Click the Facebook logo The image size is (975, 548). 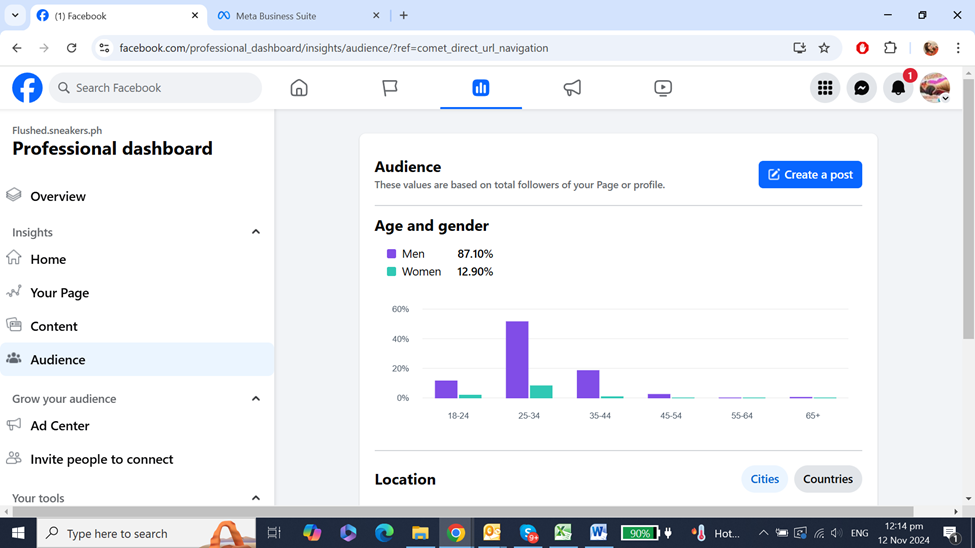tap(27, 88)
